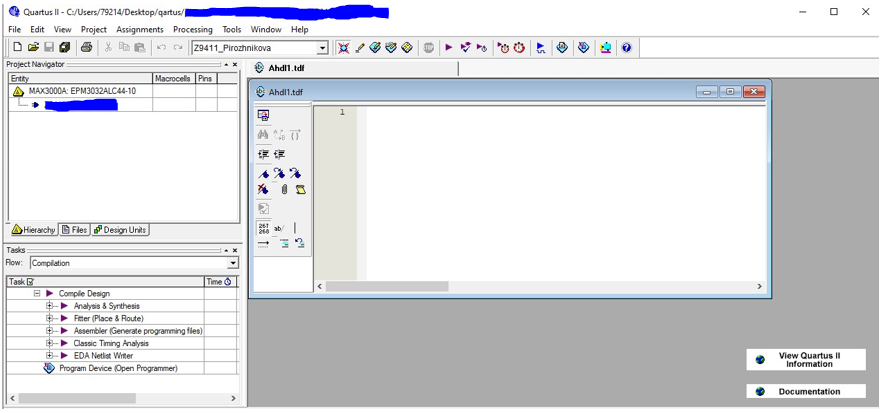Toggle the ab/ whitespace display icon

279,228
